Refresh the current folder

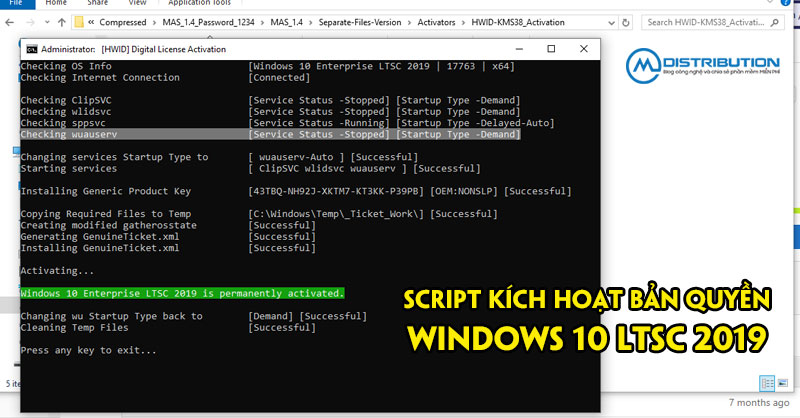(626, 22)
